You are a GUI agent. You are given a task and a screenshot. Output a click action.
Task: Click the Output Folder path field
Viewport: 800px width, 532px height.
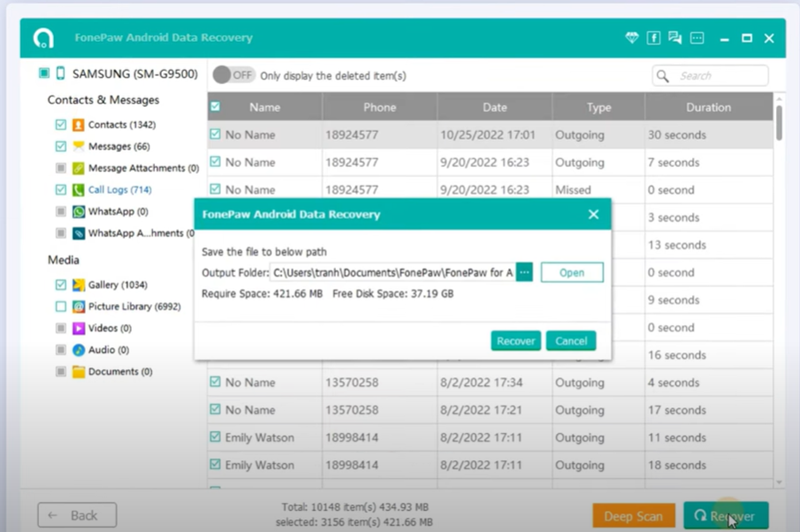coord(393,272)
